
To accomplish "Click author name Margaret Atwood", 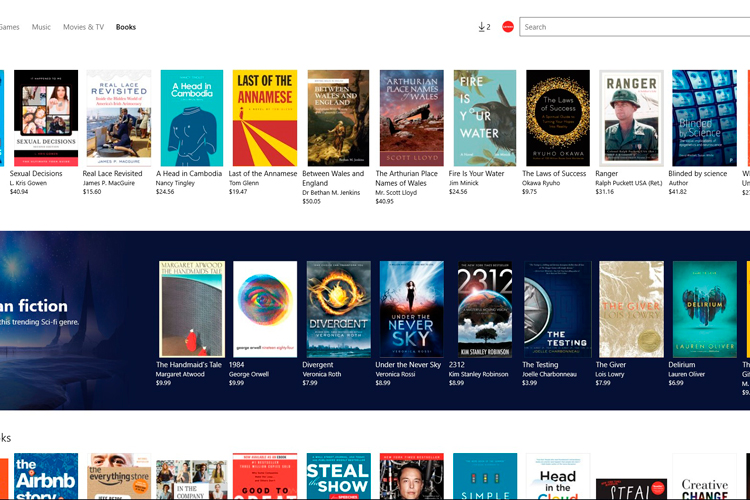I will click(180, 374).
